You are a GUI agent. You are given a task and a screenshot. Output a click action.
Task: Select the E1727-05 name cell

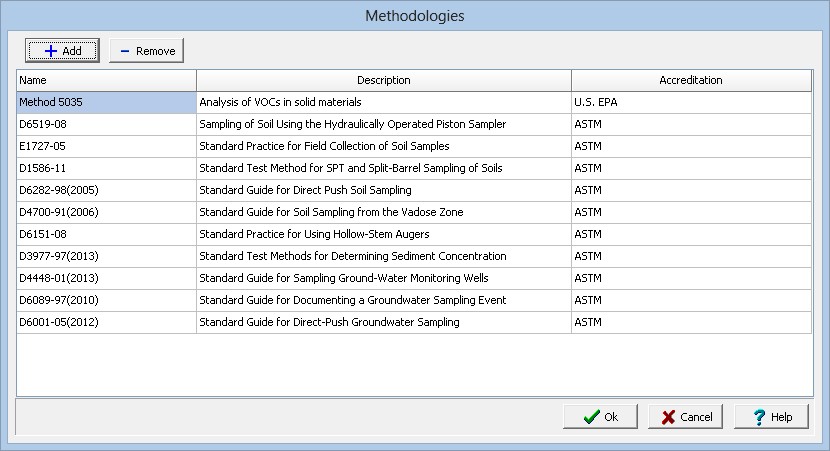[106, 146]
